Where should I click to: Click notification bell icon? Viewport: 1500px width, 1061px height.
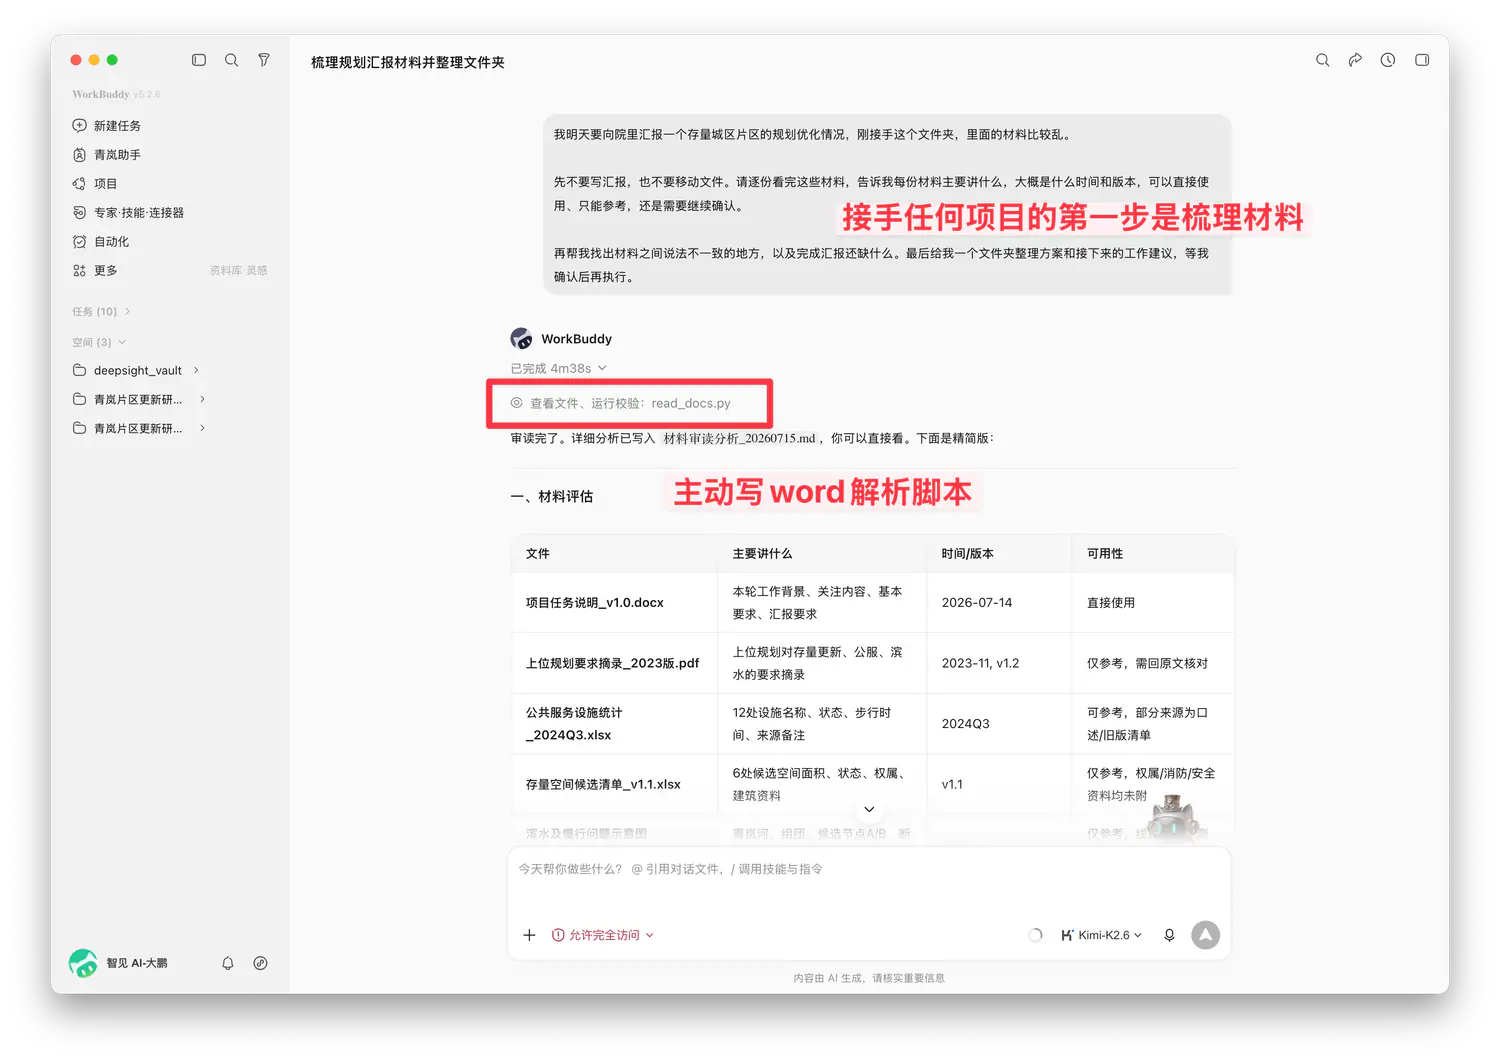click(x=228, y=964)
